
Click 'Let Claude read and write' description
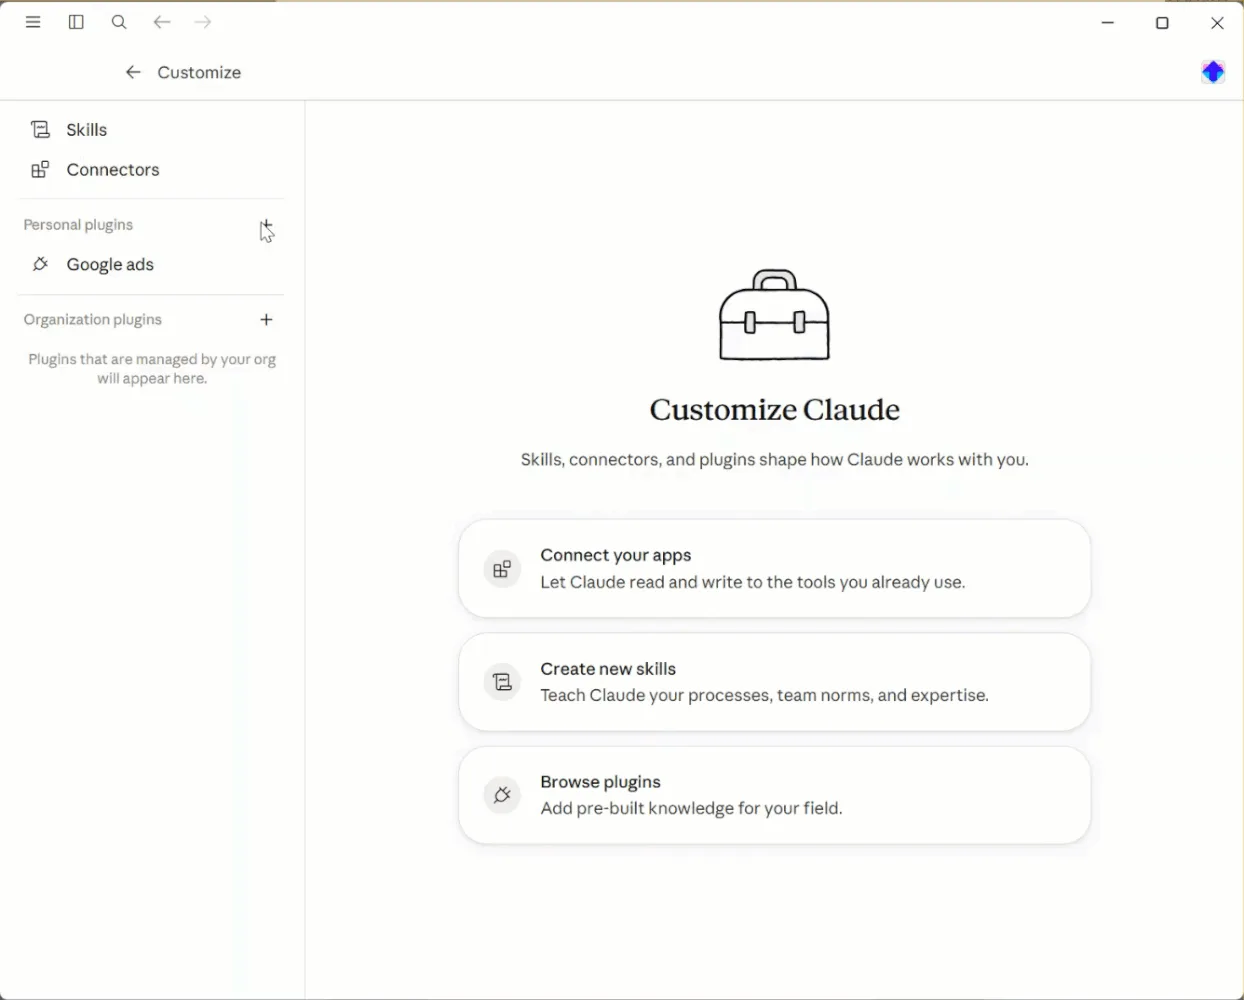(x=753, y=582)
